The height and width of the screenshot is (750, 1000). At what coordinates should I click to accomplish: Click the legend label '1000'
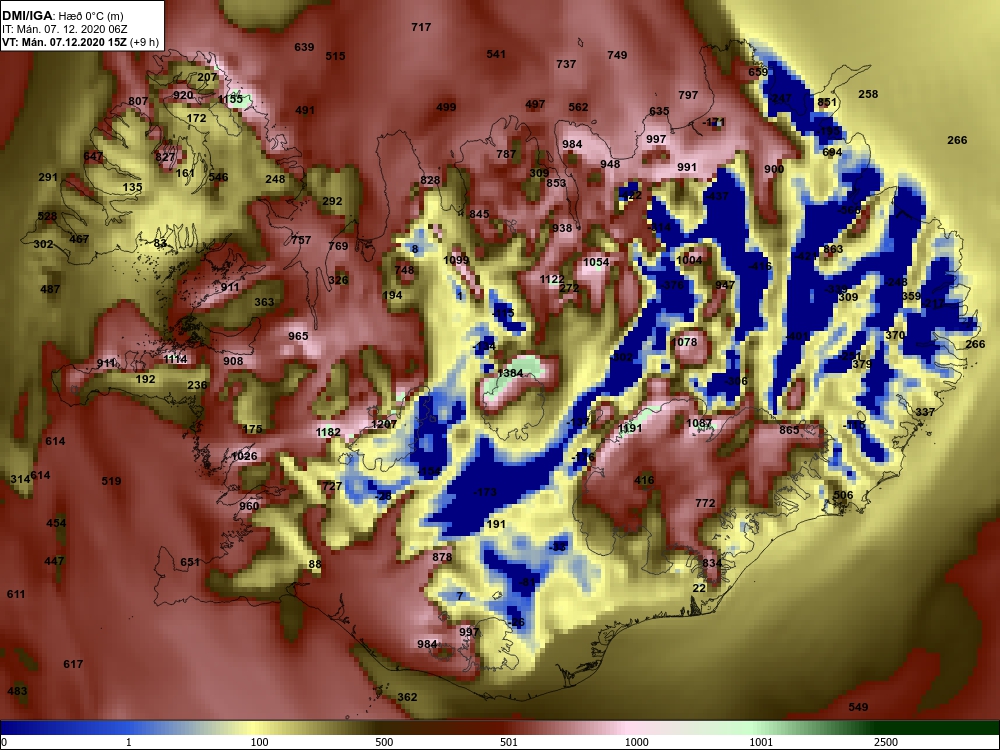tap(636, 742)
